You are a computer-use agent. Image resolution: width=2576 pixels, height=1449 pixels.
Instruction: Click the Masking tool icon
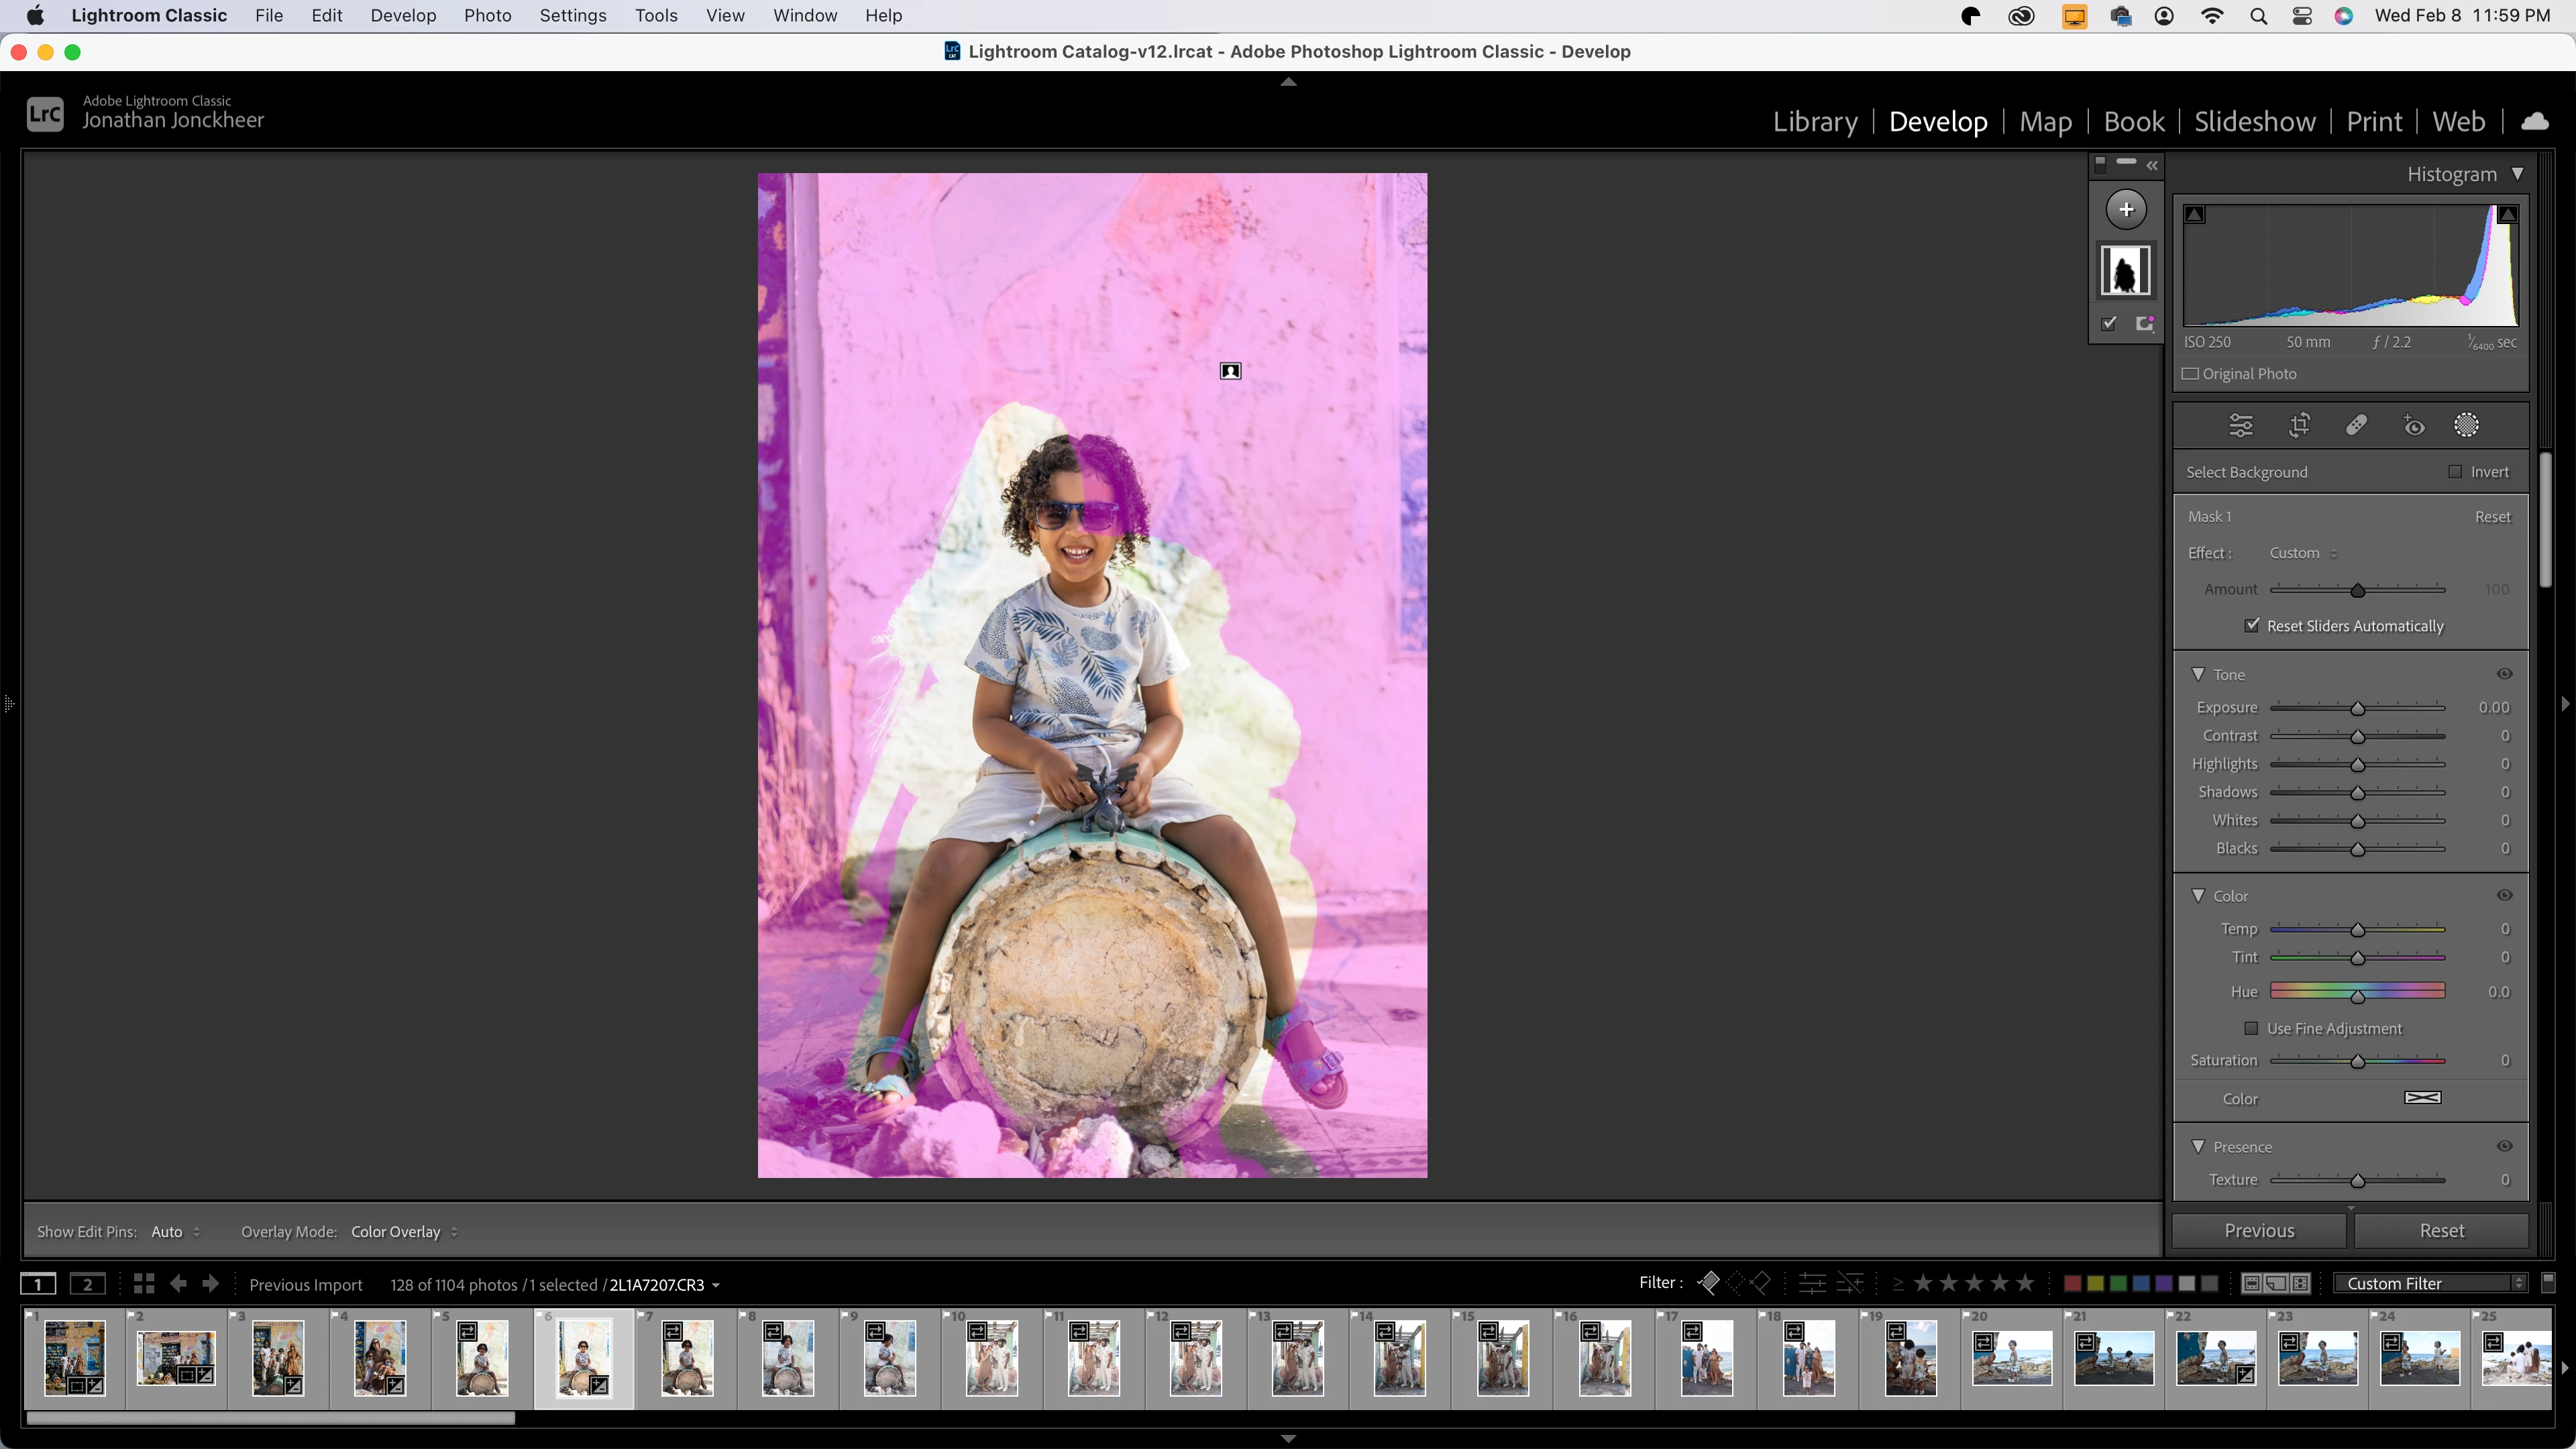pos(2466,425)
